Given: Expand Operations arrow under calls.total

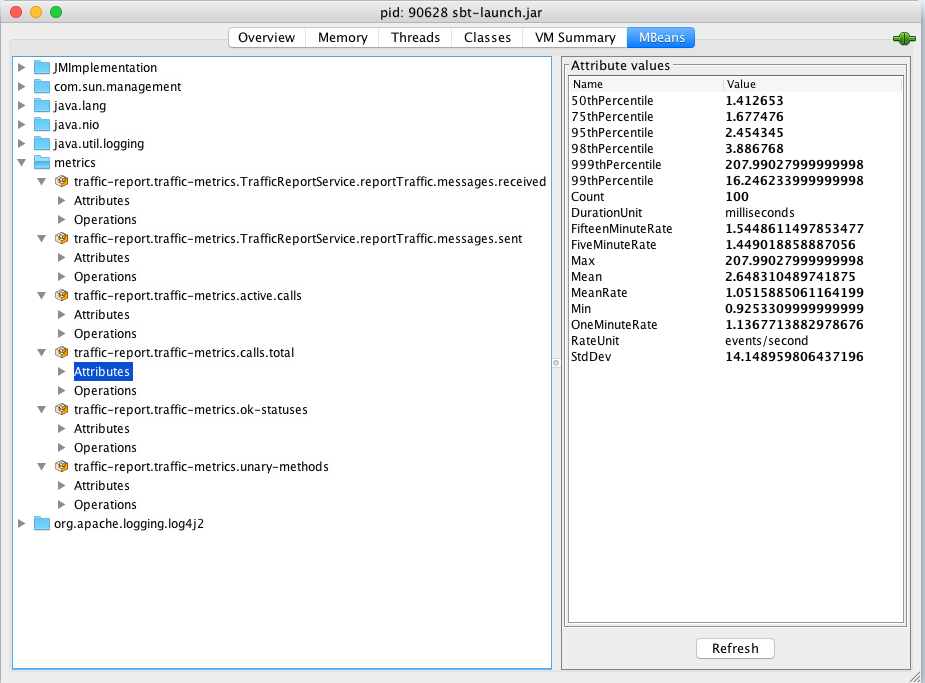Looking at the screenshot, I should point(61,390).
